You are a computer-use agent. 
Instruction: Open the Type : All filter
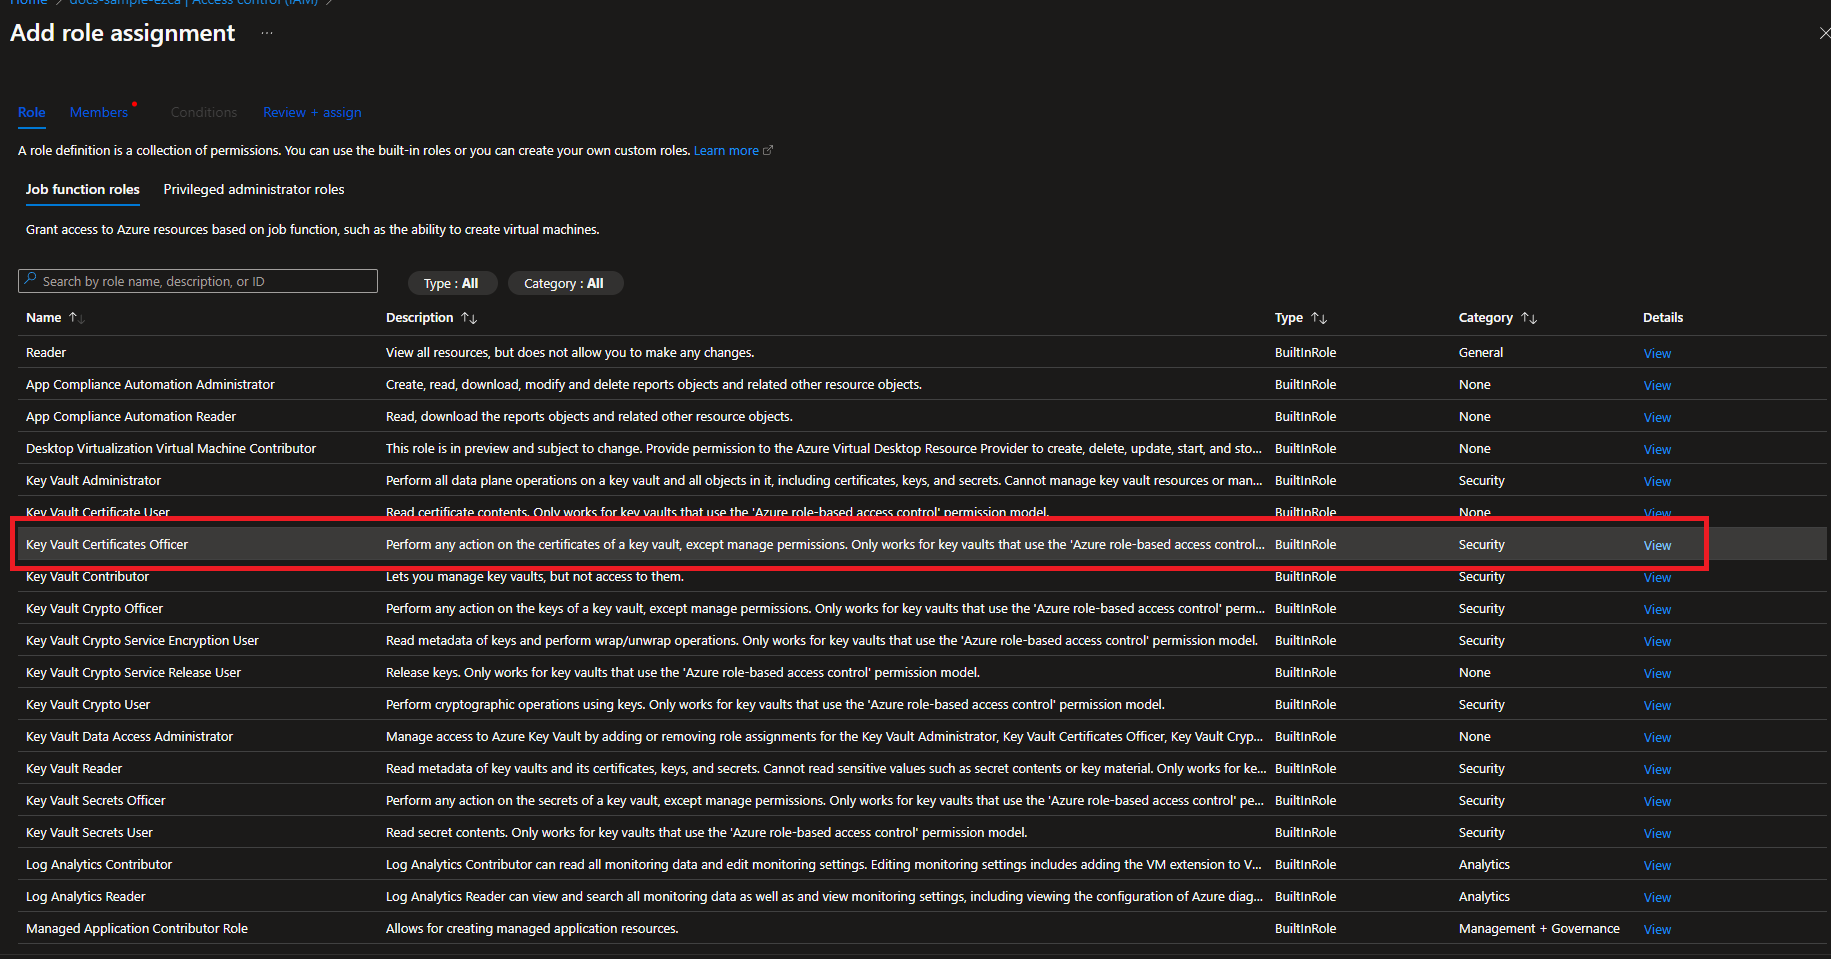pos(451,284)
